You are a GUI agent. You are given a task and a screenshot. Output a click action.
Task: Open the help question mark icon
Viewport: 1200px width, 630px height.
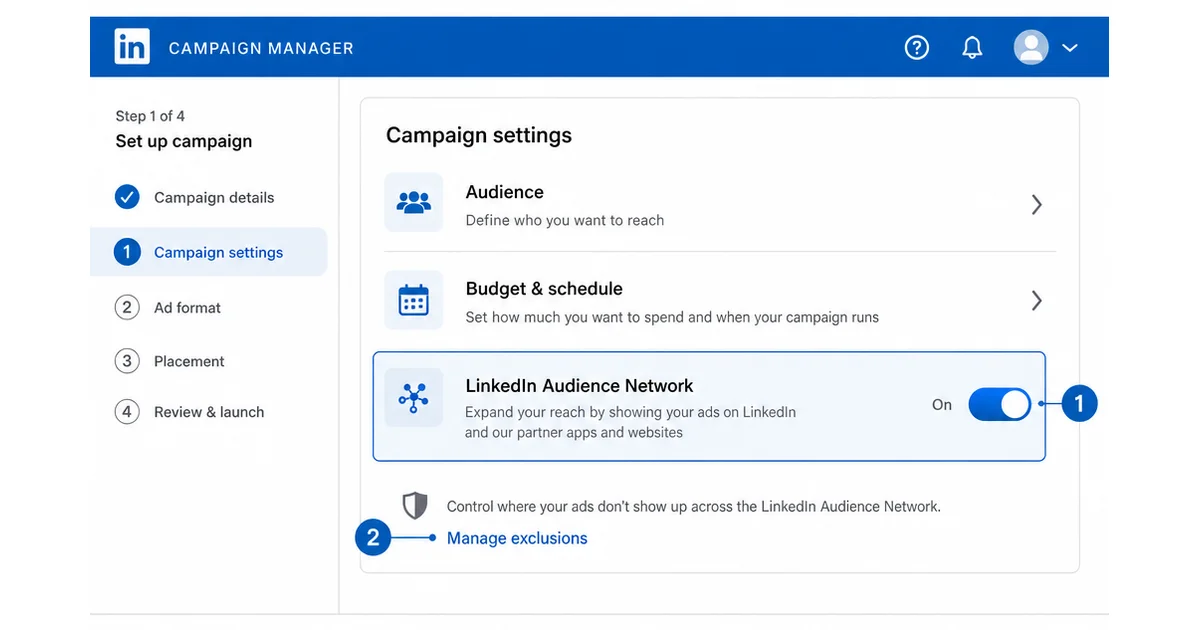coord(917,47)
